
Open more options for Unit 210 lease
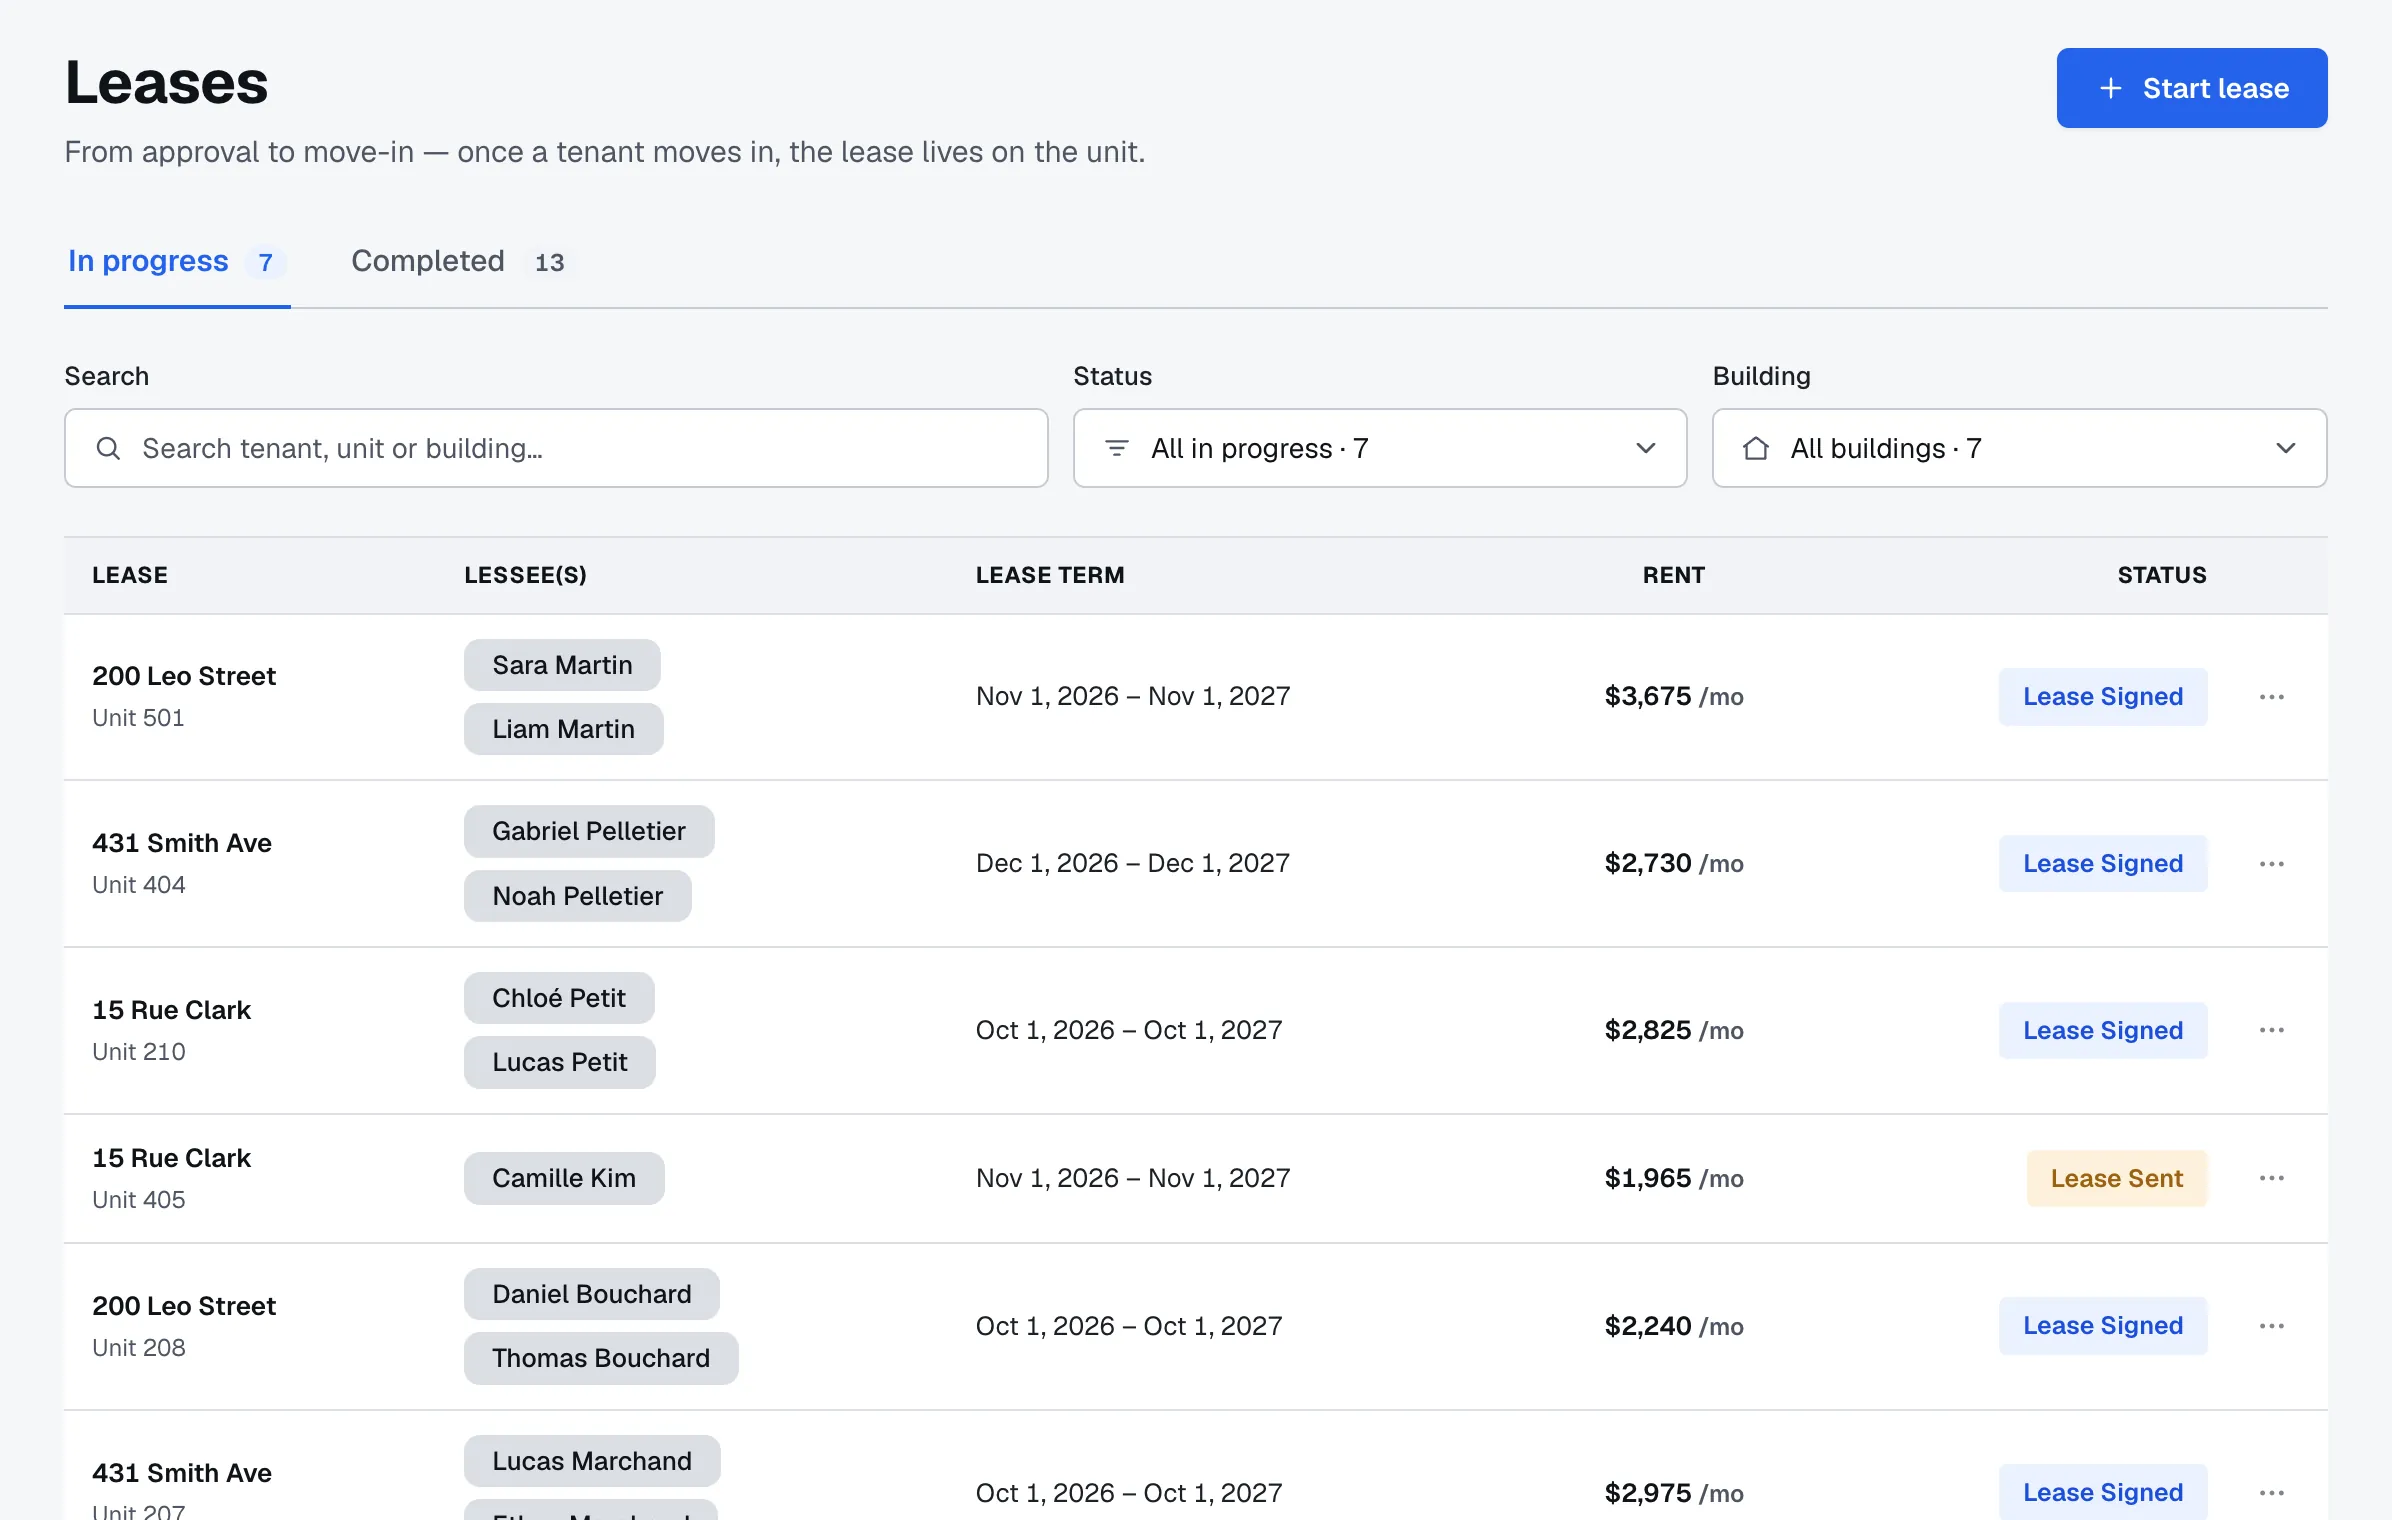pyautogui.click(x=2271, y=1030)
